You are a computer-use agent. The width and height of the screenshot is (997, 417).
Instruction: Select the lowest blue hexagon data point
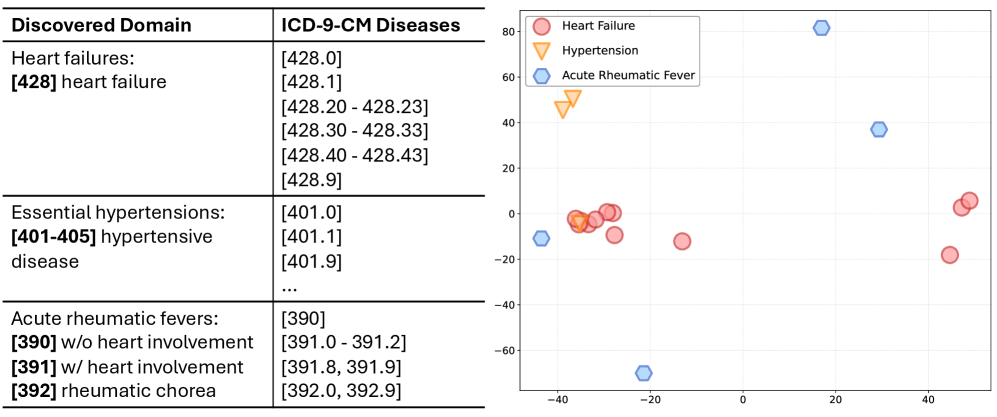pos(643,373)
